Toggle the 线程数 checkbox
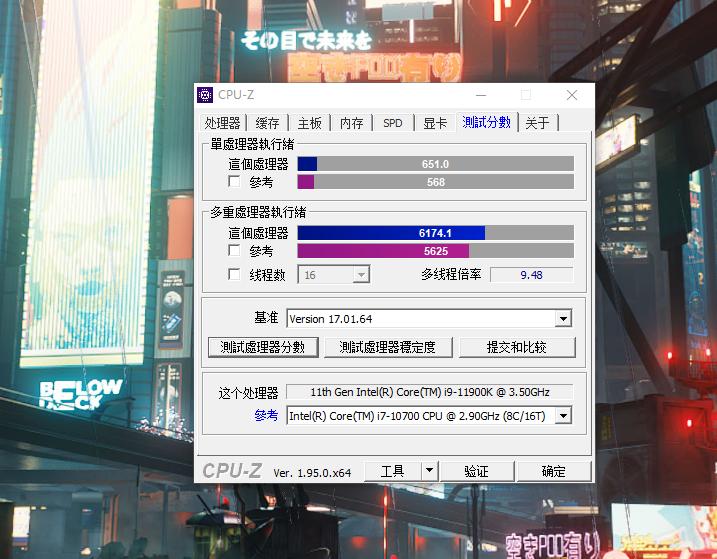 click(x=234, y=274)
